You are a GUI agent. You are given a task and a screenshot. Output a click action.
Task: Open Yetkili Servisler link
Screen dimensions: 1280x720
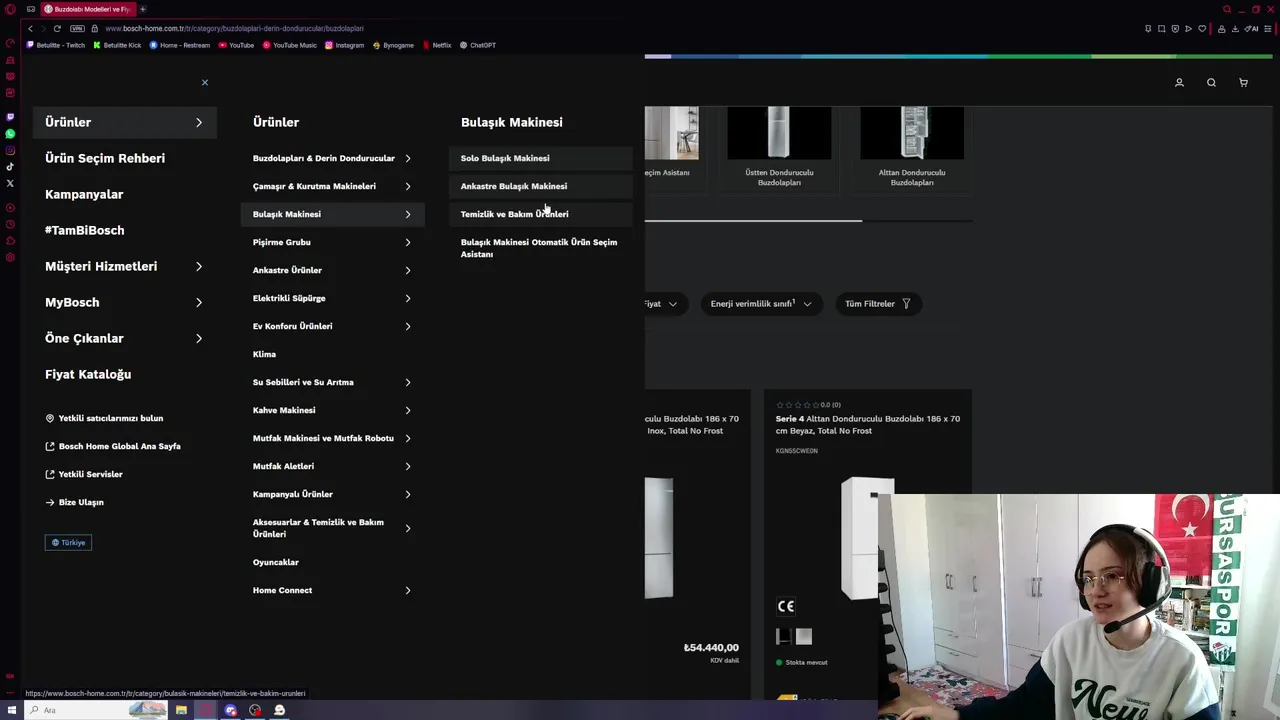(x=84, y=474)
